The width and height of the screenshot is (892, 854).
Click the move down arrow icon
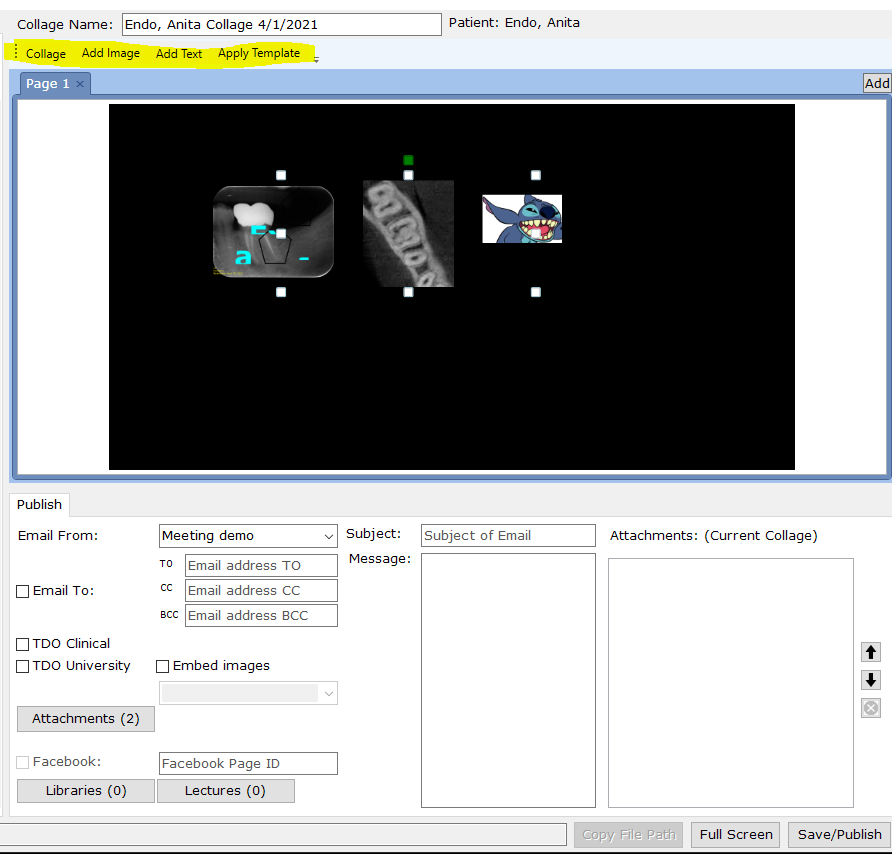[x=871, y=680]
